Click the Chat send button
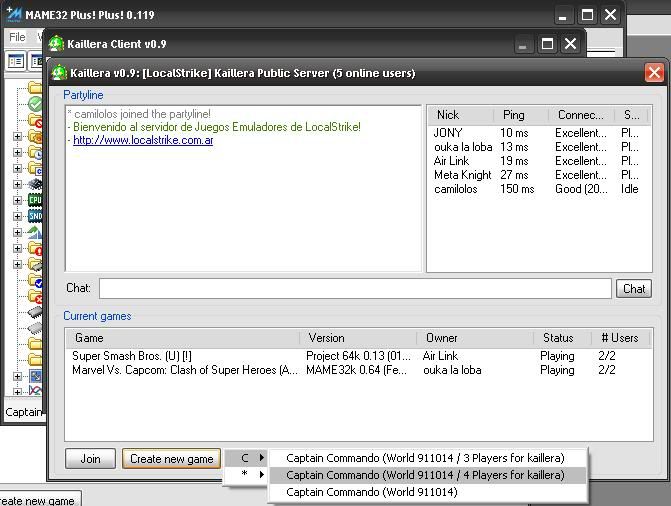The width and height of the screenshot is (671, 506). [634, 289]
